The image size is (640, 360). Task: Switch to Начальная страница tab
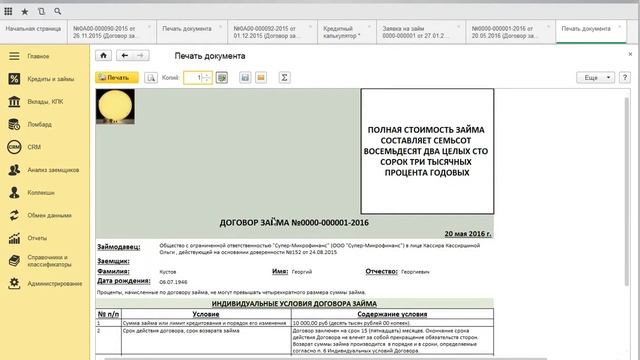pyautogui.click(x=33, y=32)
